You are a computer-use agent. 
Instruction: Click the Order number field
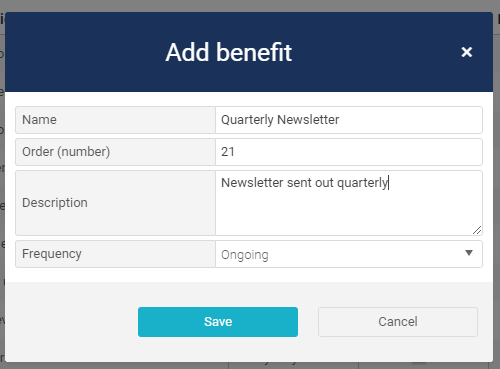pos(349,152)
